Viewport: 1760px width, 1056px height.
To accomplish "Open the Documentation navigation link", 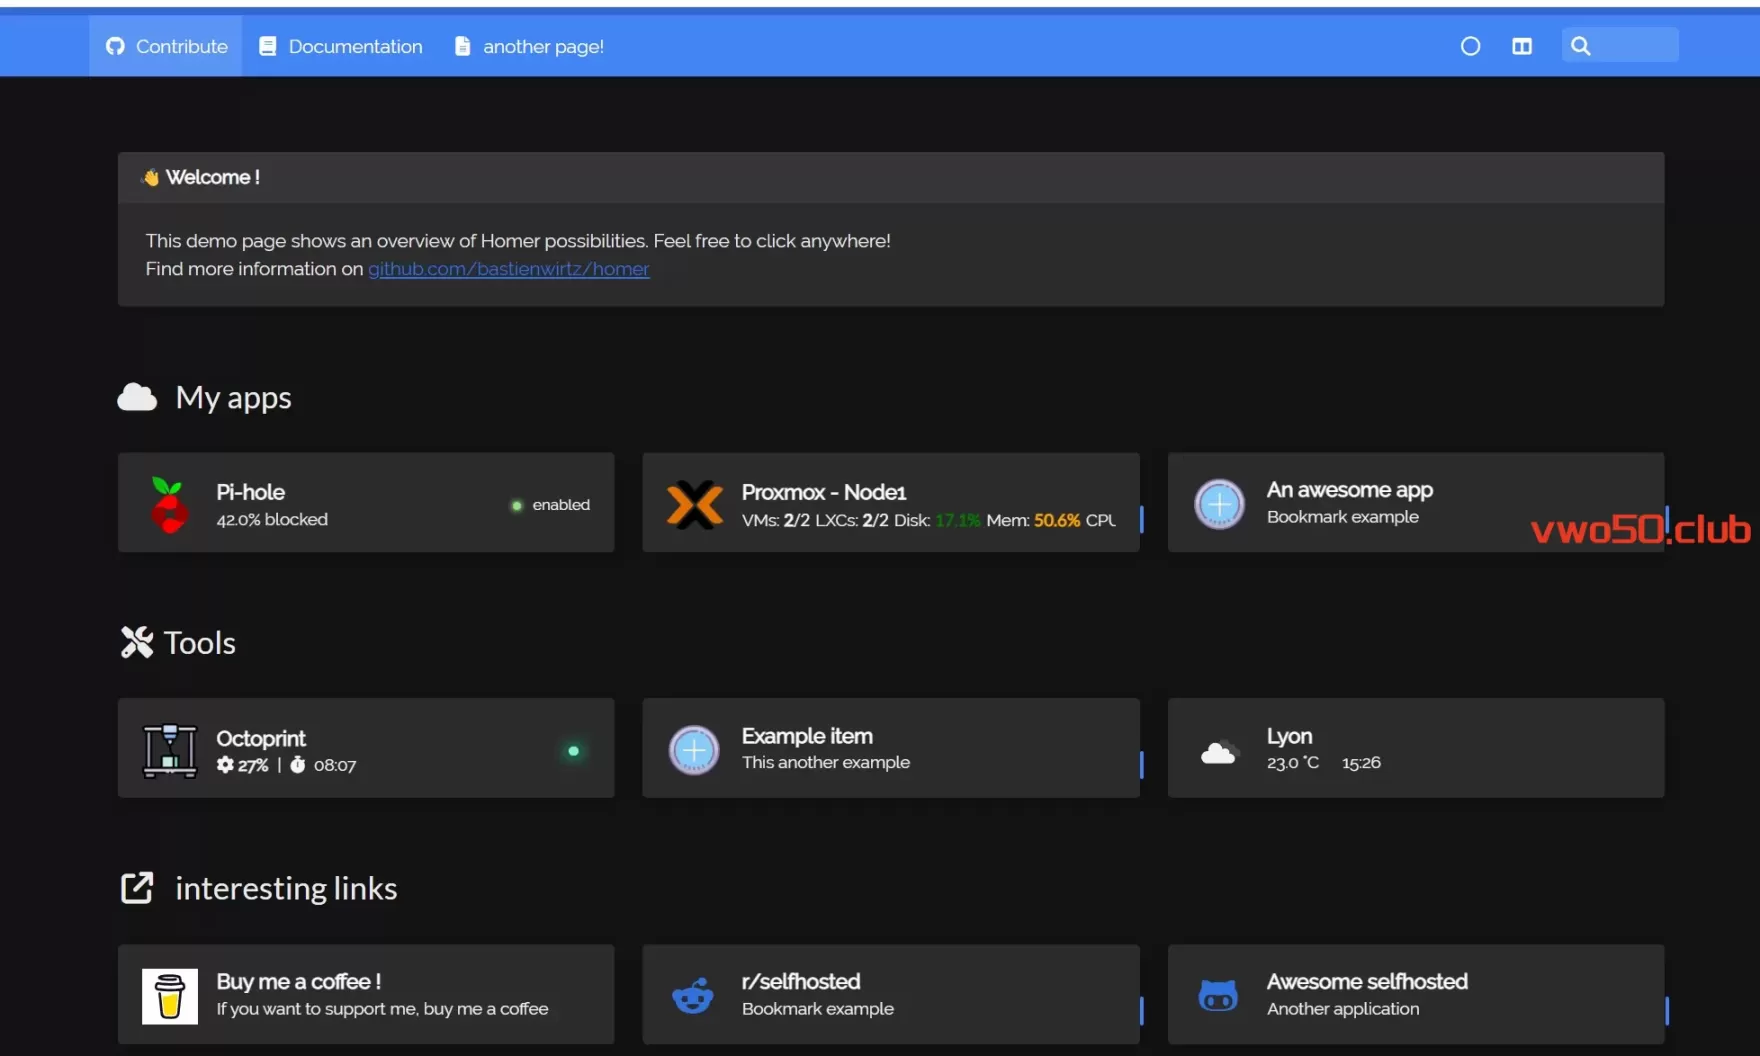I will (x=341, y=46).
